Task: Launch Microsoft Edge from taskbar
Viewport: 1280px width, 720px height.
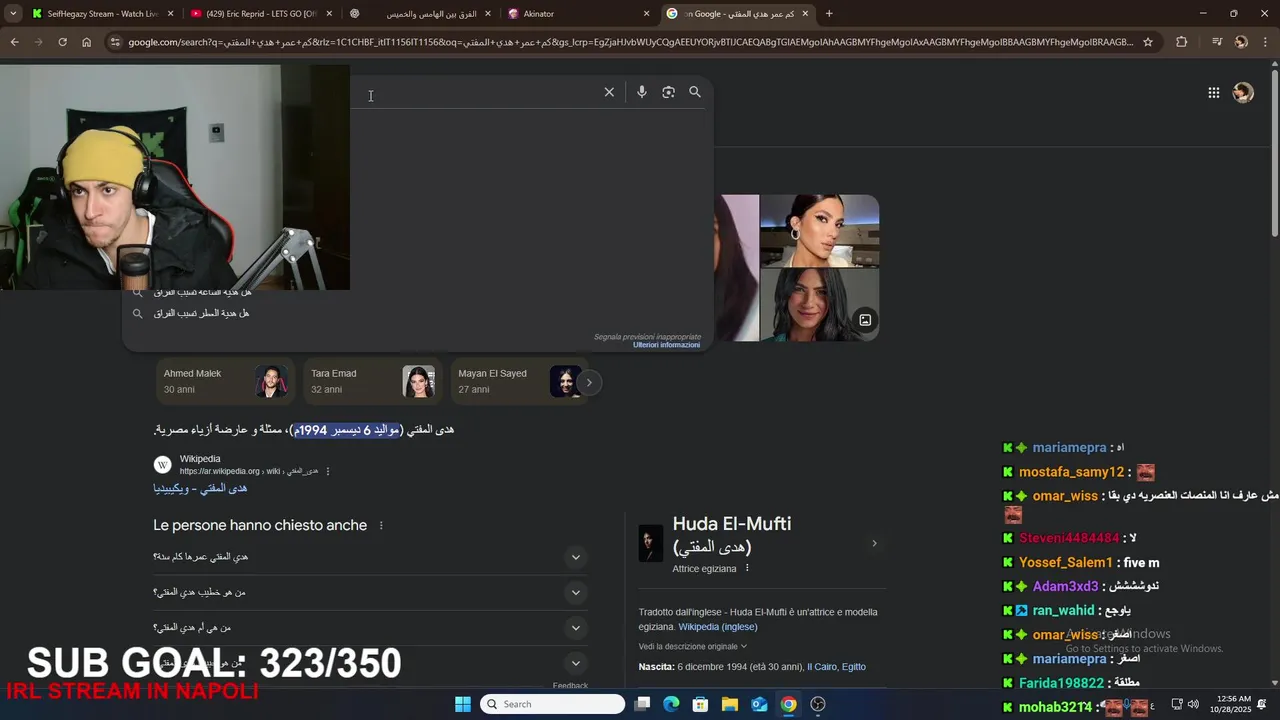Action: tap(671, 704)
